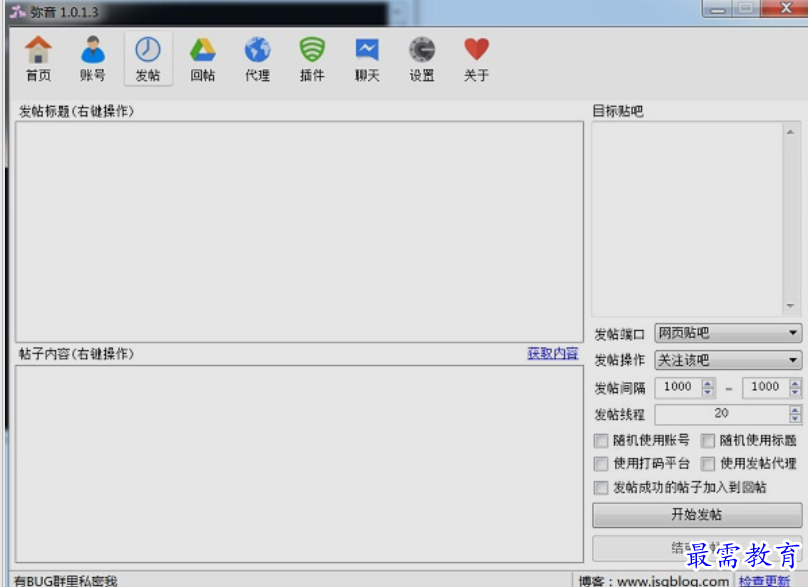Click the 检查更新 link

click(764, 581)
